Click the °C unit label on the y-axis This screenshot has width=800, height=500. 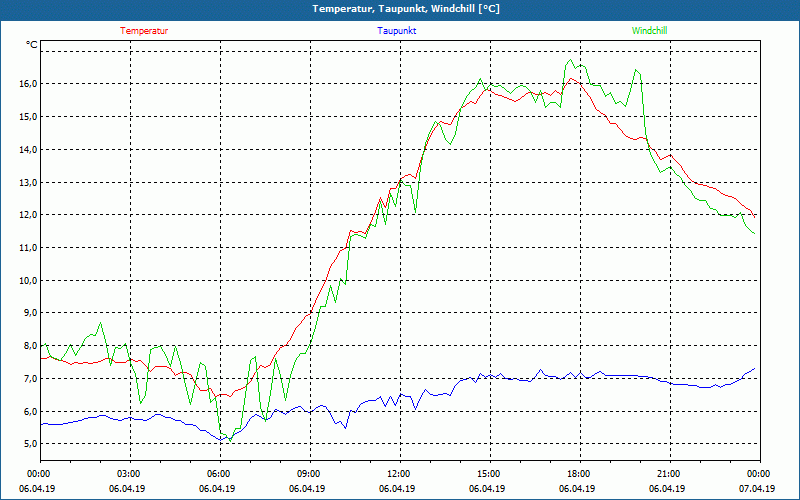32,45
